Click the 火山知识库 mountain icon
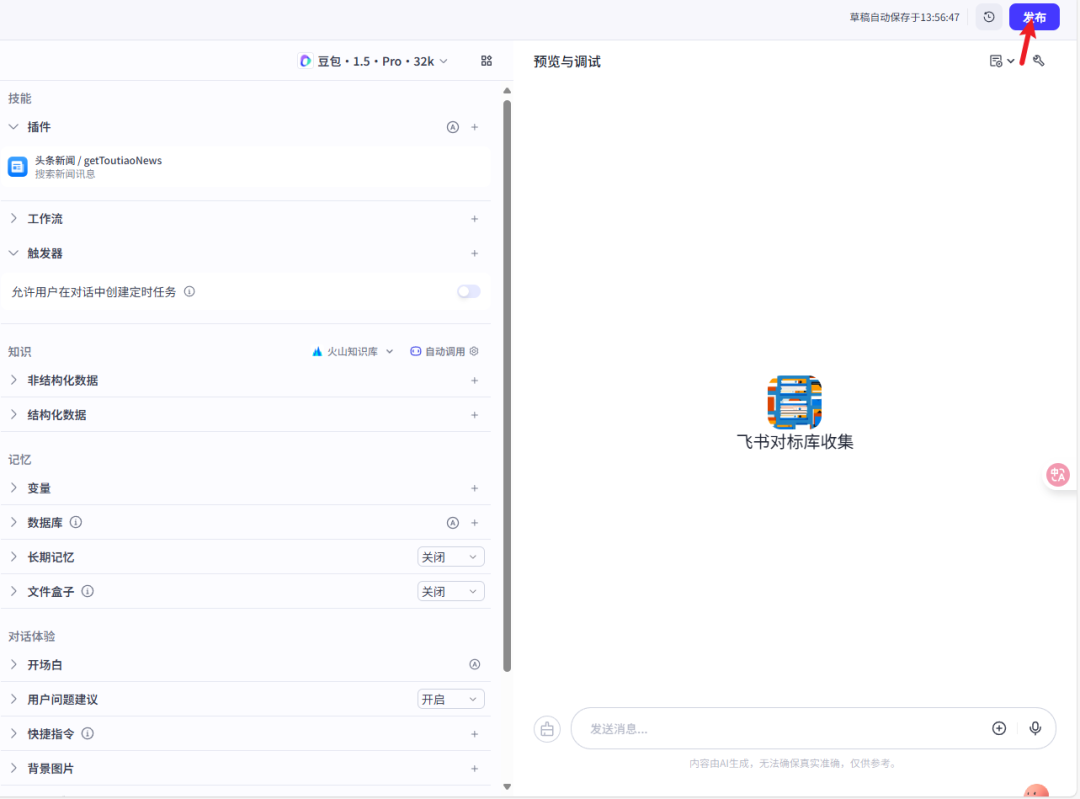Image resolution: width=1080 pixels, height=799 pixels. (317, 351)
